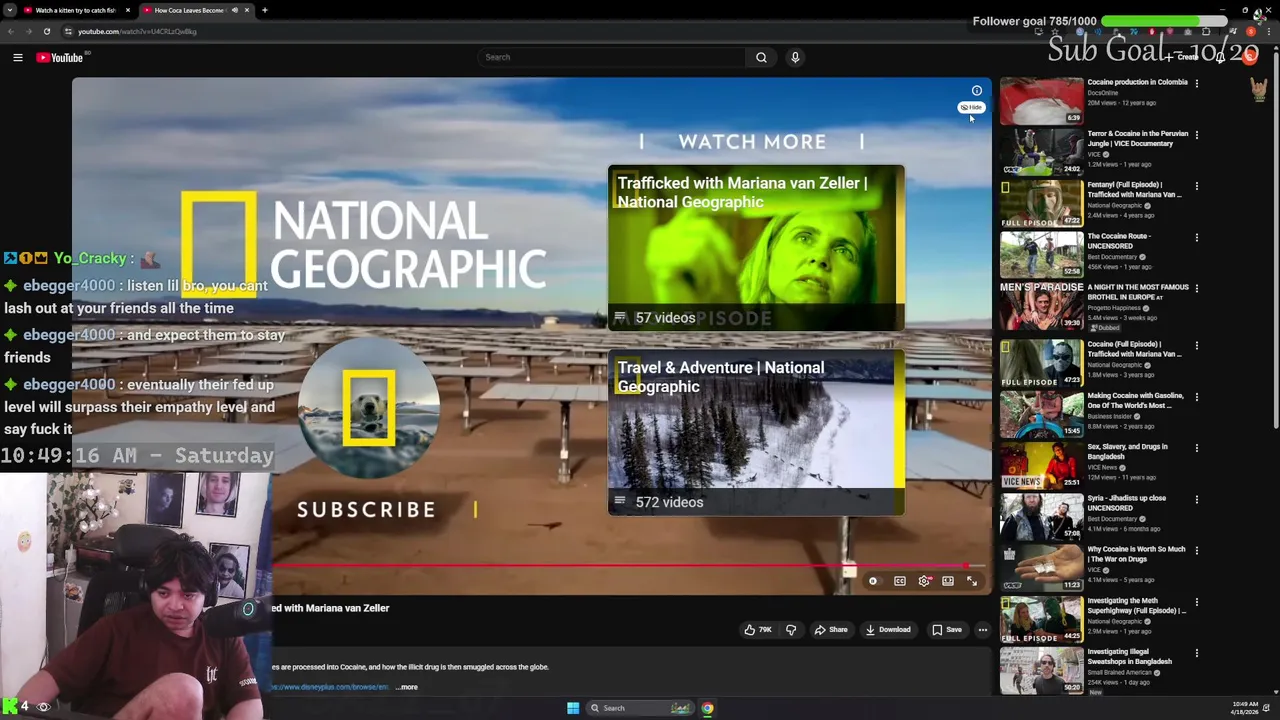Go to the YouTube home logo
1280x720 pixels.
tap(60, 57)
